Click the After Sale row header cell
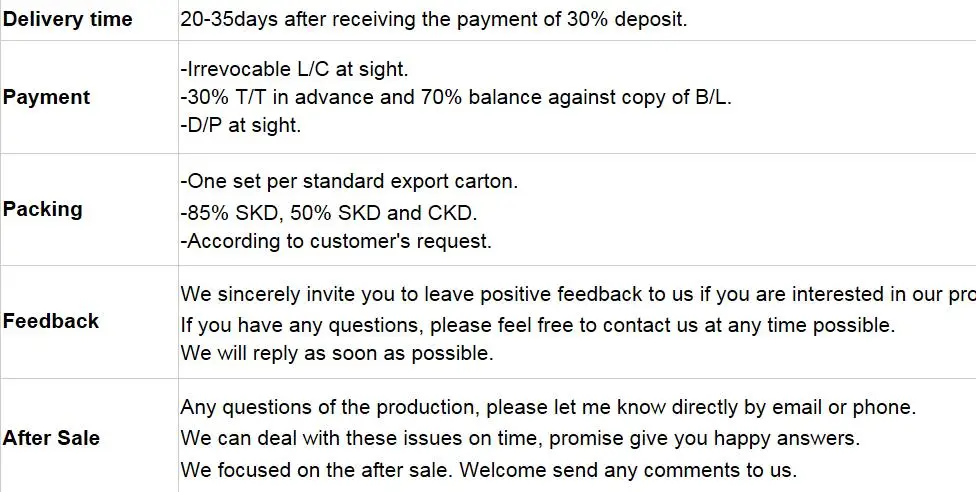976x492 pixels. (x=51, y=438)
